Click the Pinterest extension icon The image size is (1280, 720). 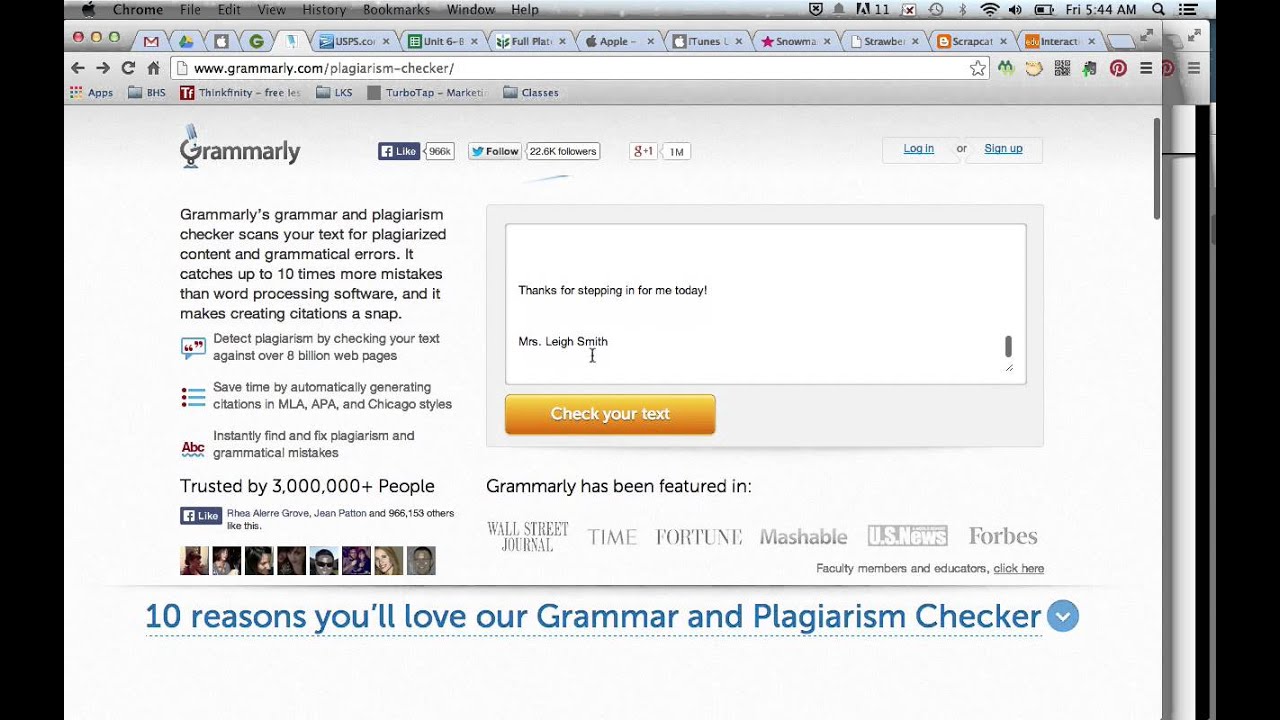click(1118, 68)
